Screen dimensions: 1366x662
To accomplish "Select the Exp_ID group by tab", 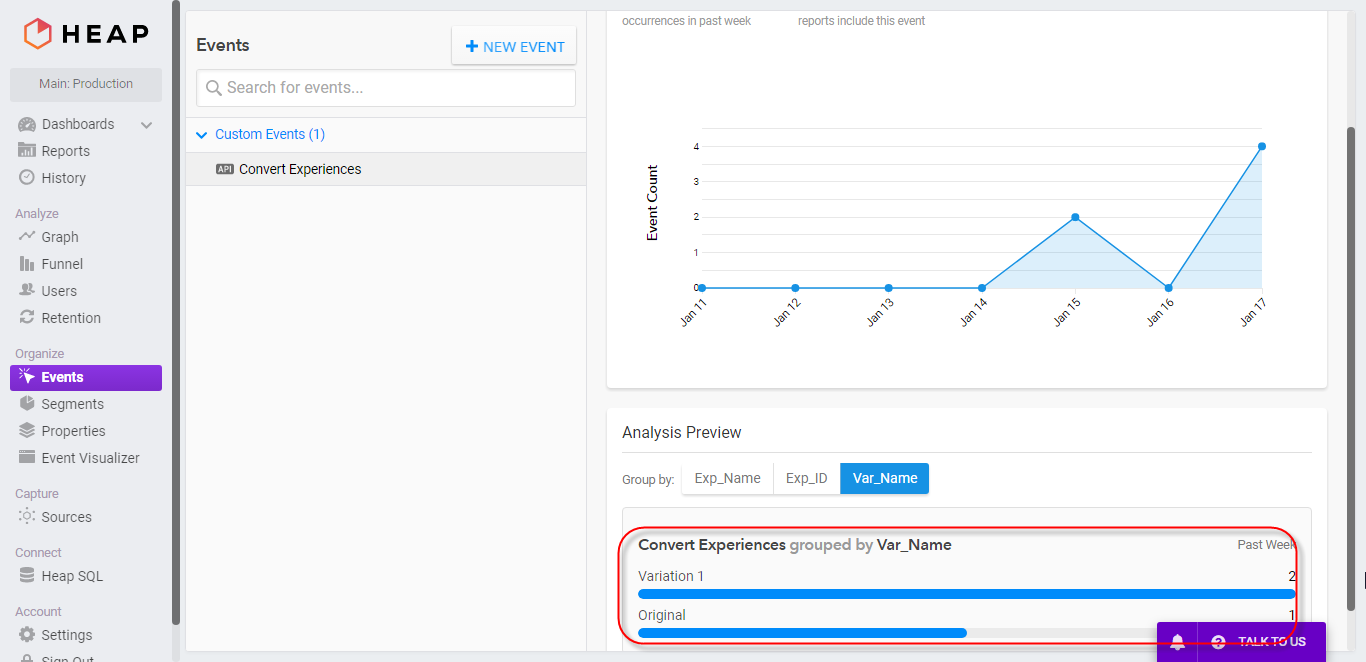I will coord(806,478).
